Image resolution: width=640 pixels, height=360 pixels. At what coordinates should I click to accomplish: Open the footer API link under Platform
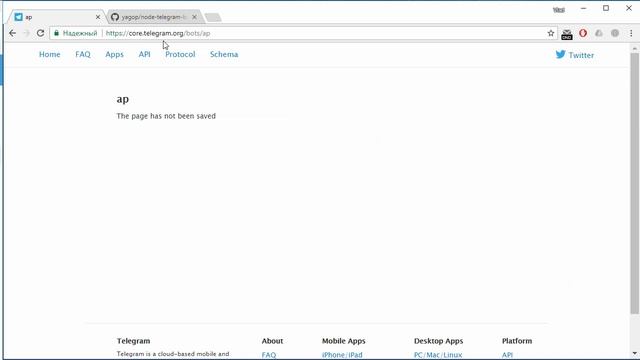pyautogui.click(x=507, y=355)
